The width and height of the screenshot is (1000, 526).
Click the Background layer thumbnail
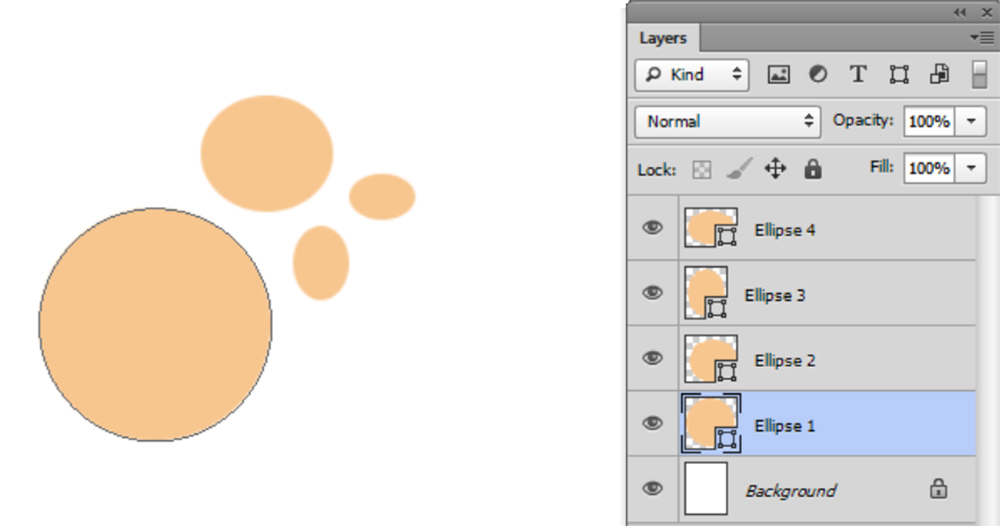[x=706, y=488]
